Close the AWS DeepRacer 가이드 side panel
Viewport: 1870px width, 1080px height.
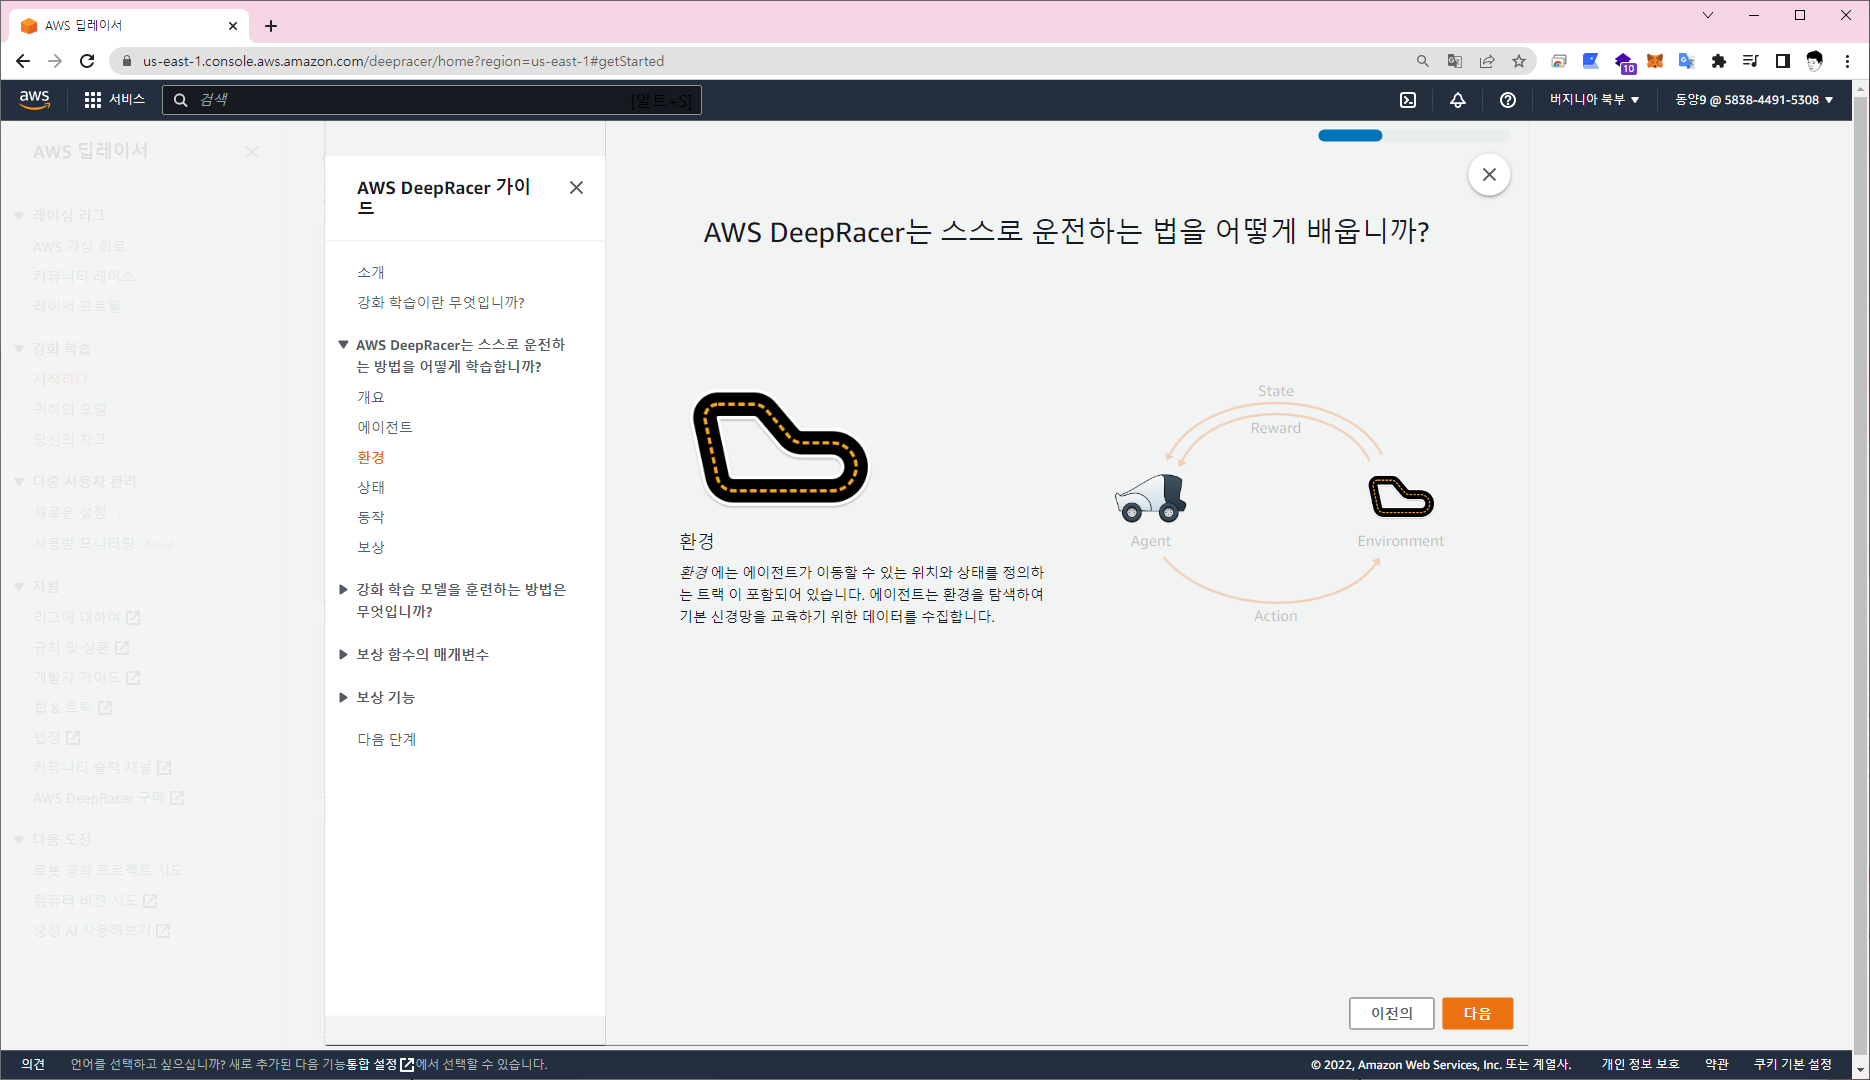point(576,188)
